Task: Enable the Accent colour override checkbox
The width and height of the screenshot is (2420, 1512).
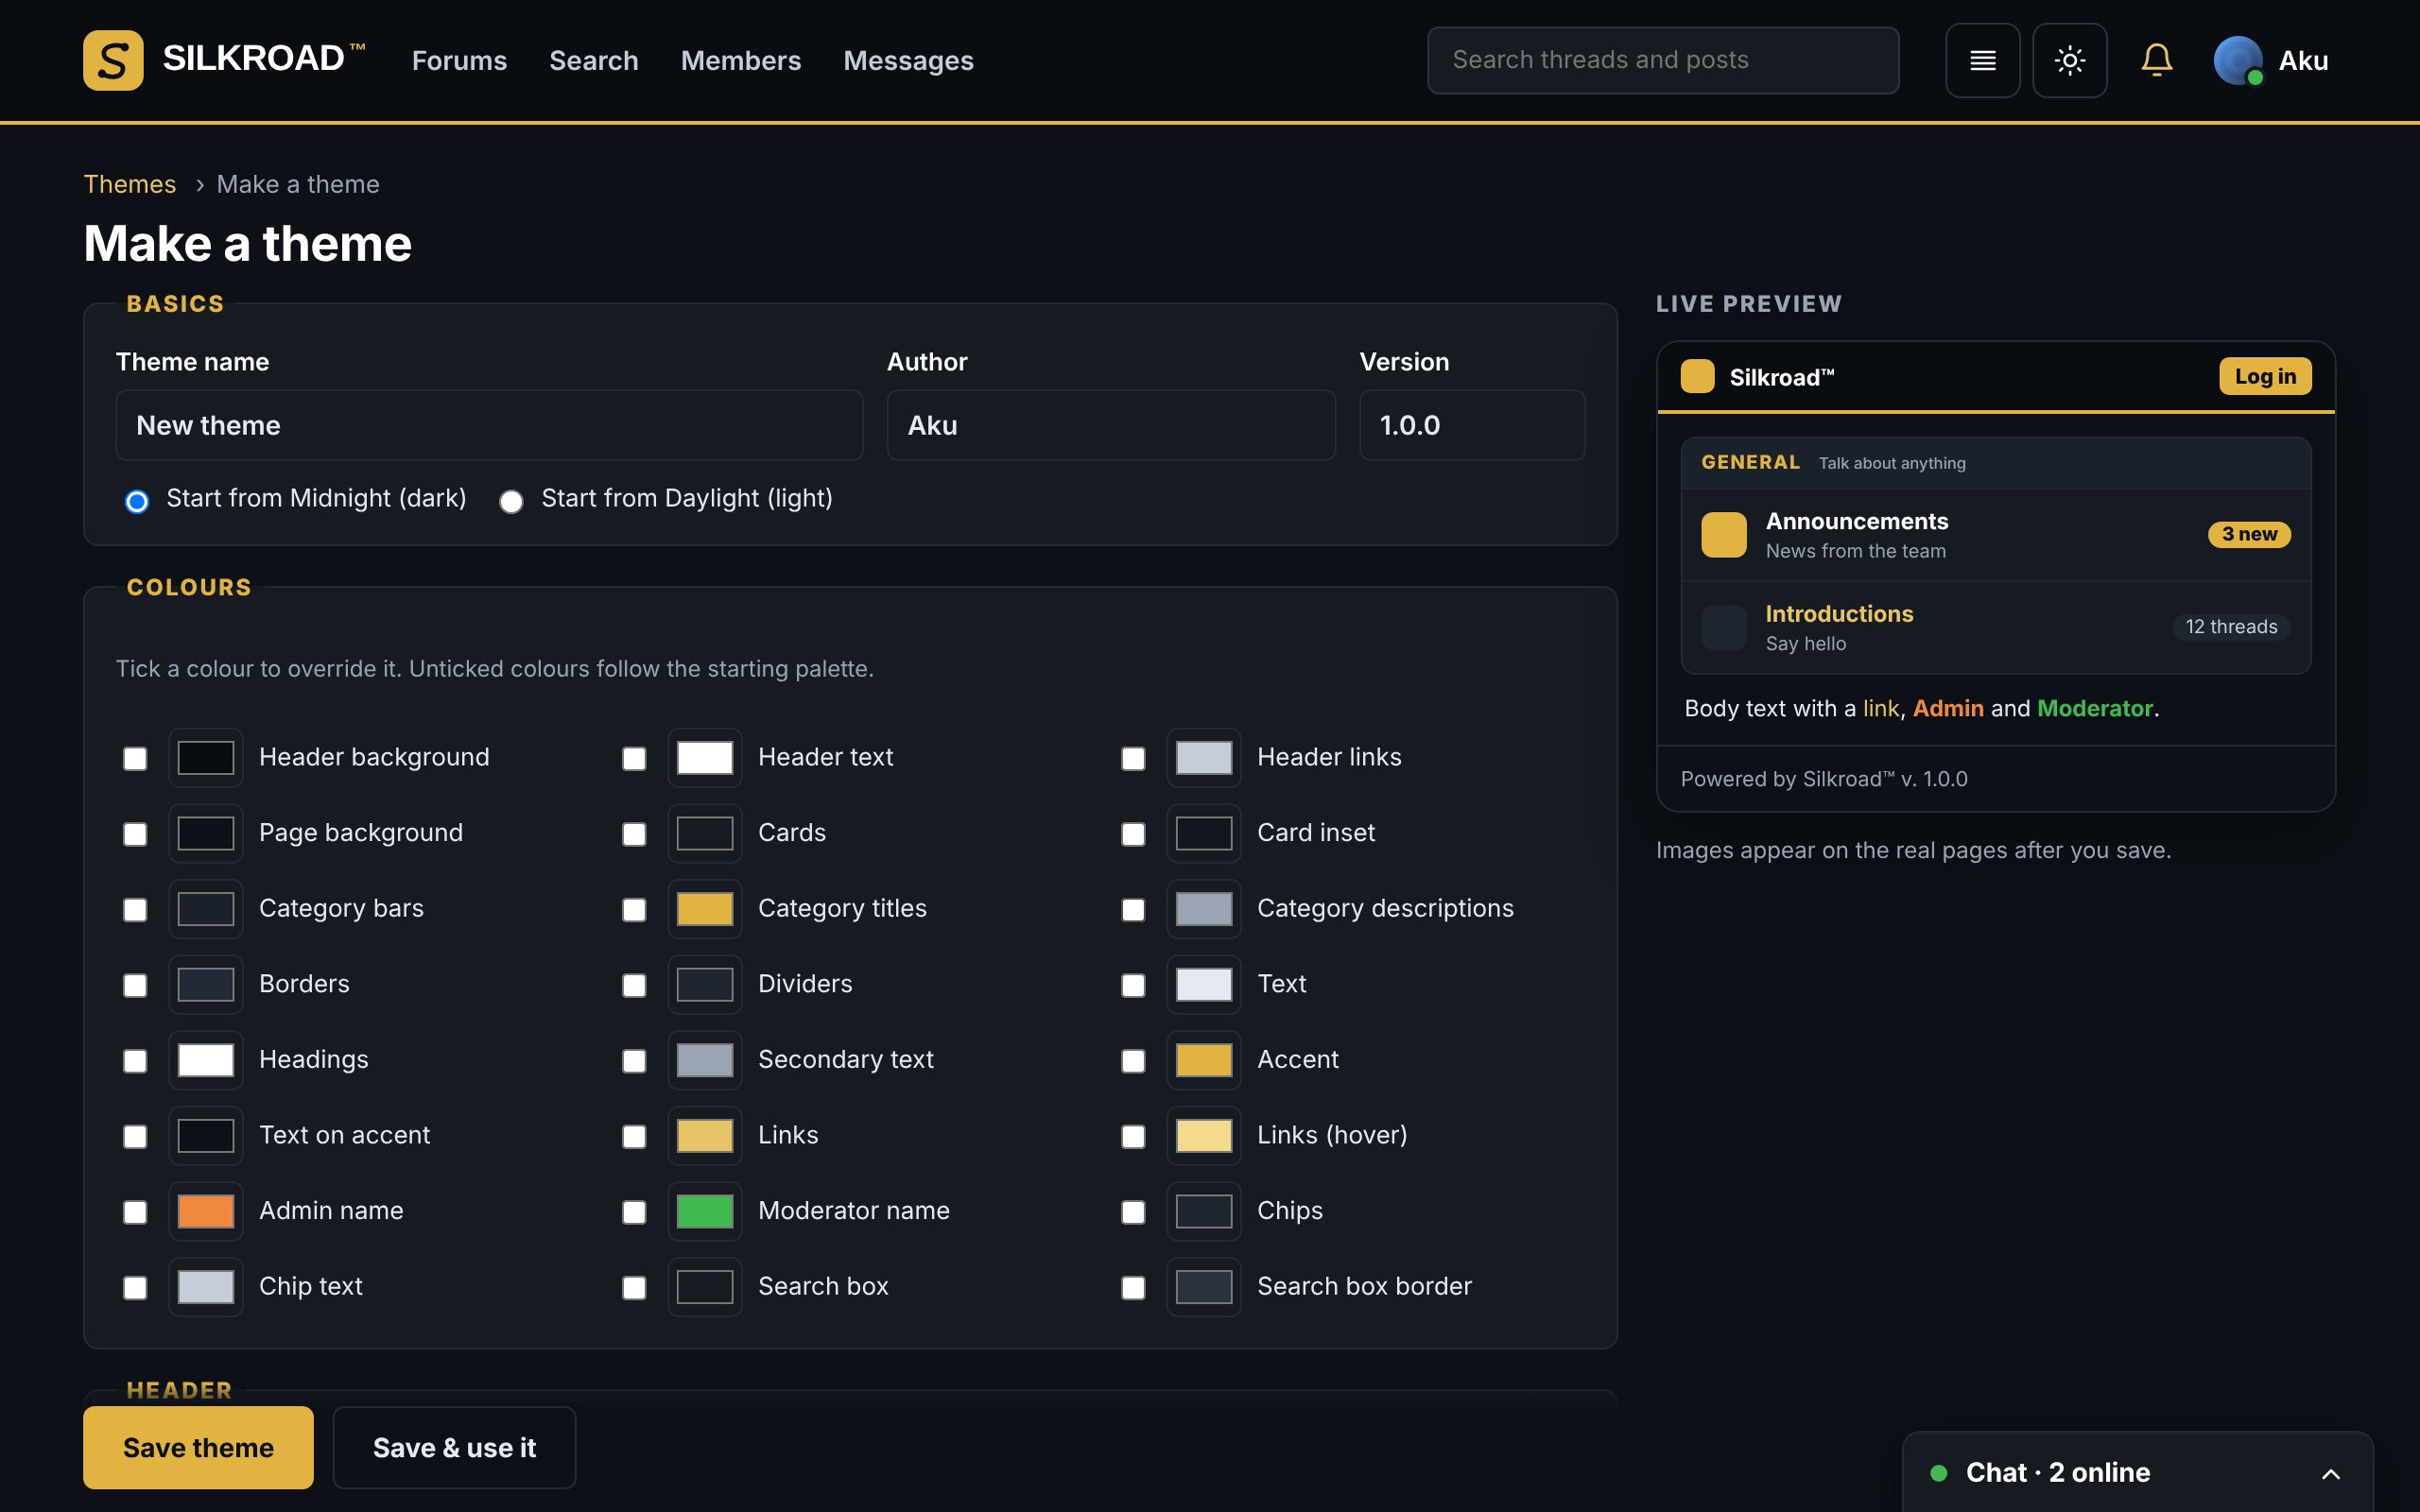Action: coord(1133,1060)
